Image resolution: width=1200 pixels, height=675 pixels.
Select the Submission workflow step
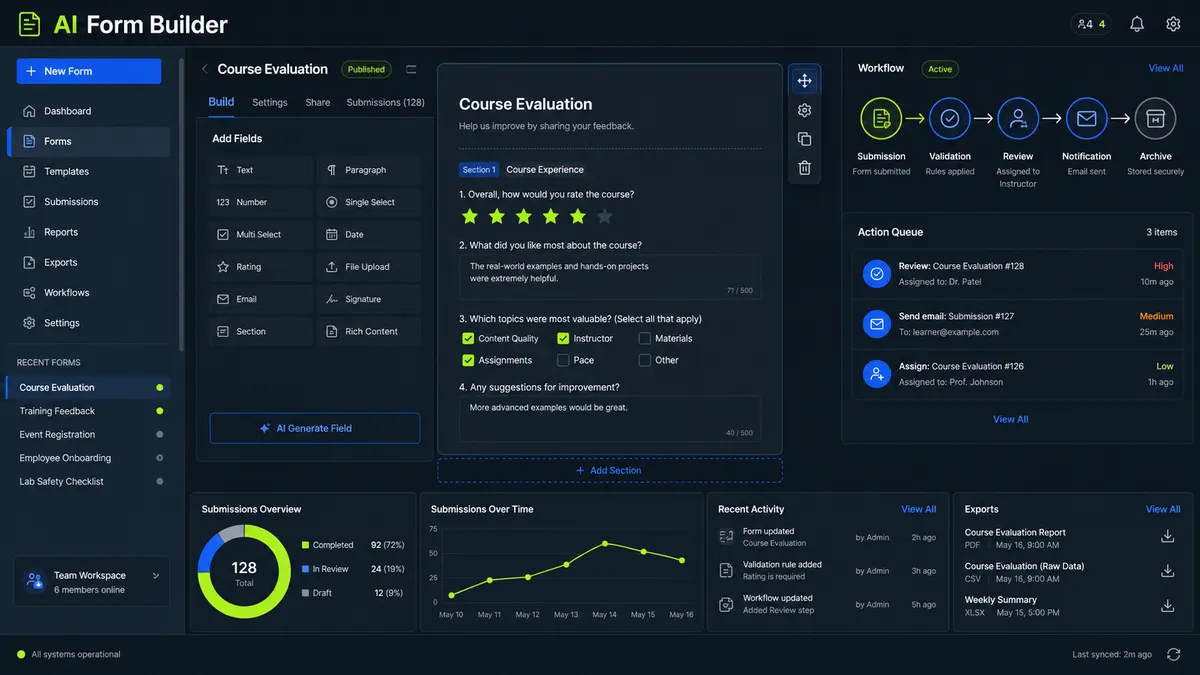click(x=881, y=118)
